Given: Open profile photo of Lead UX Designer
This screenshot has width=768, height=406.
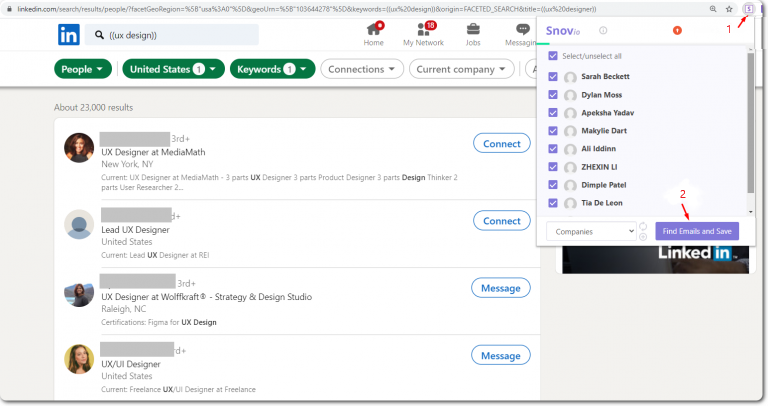Looking at the screenshot, I should coord(79,224).
